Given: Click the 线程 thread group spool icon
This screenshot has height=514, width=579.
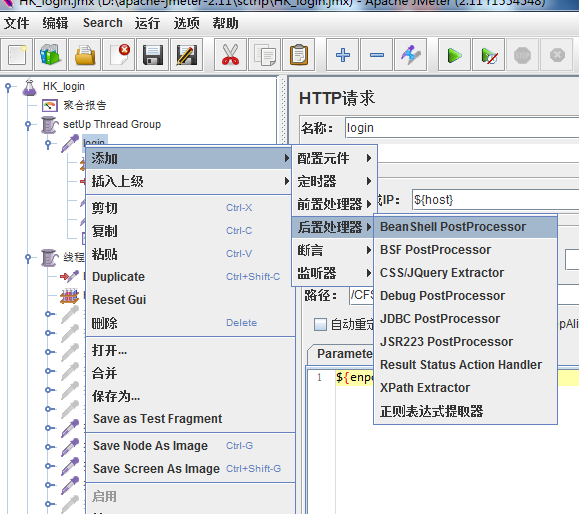Looking at the screenshot, I should click(x=49, y=257).
